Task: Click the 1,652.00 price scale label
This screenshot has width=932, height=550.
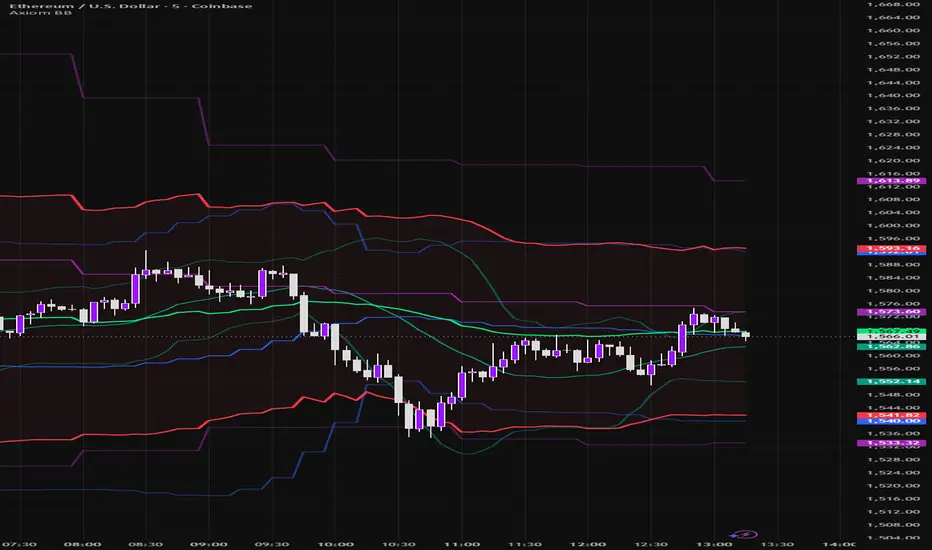Action: pos(893,56)
